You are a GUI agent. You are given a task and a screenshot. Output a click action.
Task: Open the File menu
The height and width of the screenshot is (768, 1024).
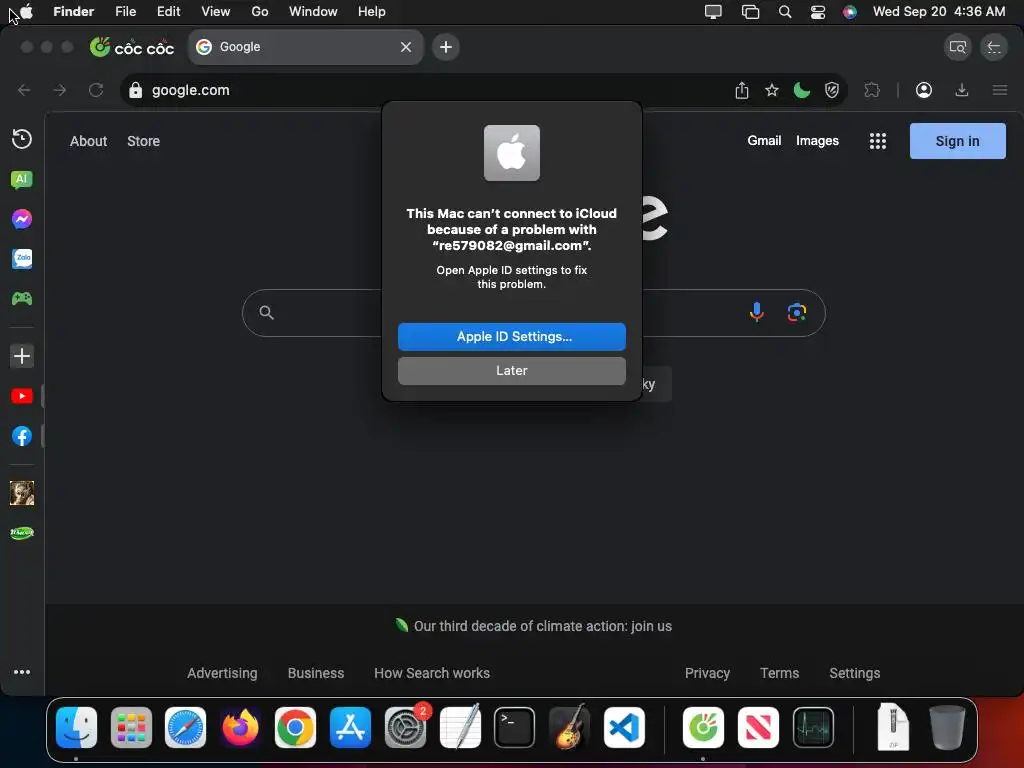[x=125, y=11]
